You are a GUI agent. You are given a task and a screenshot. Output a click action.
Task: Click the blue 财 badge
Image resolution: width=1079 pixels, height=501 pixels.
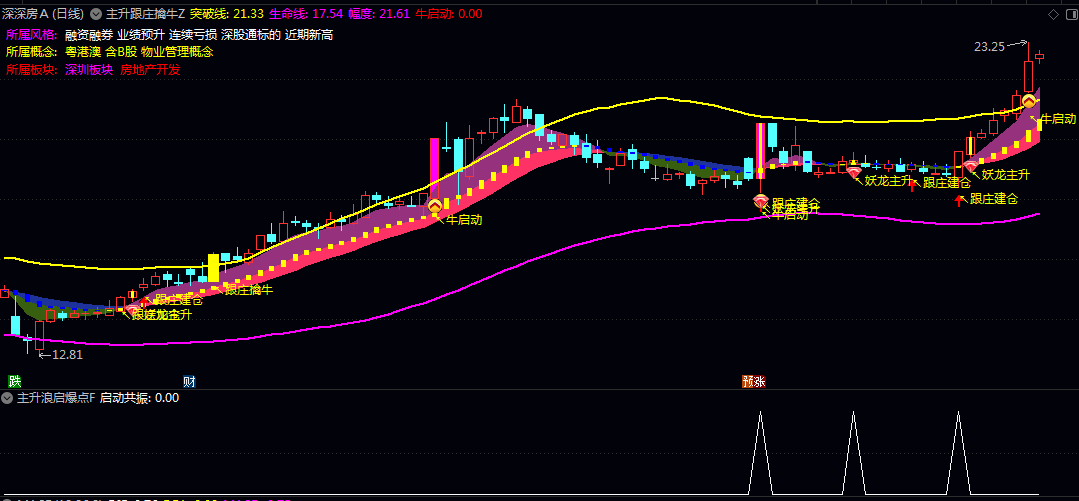(x=189, y=381)
